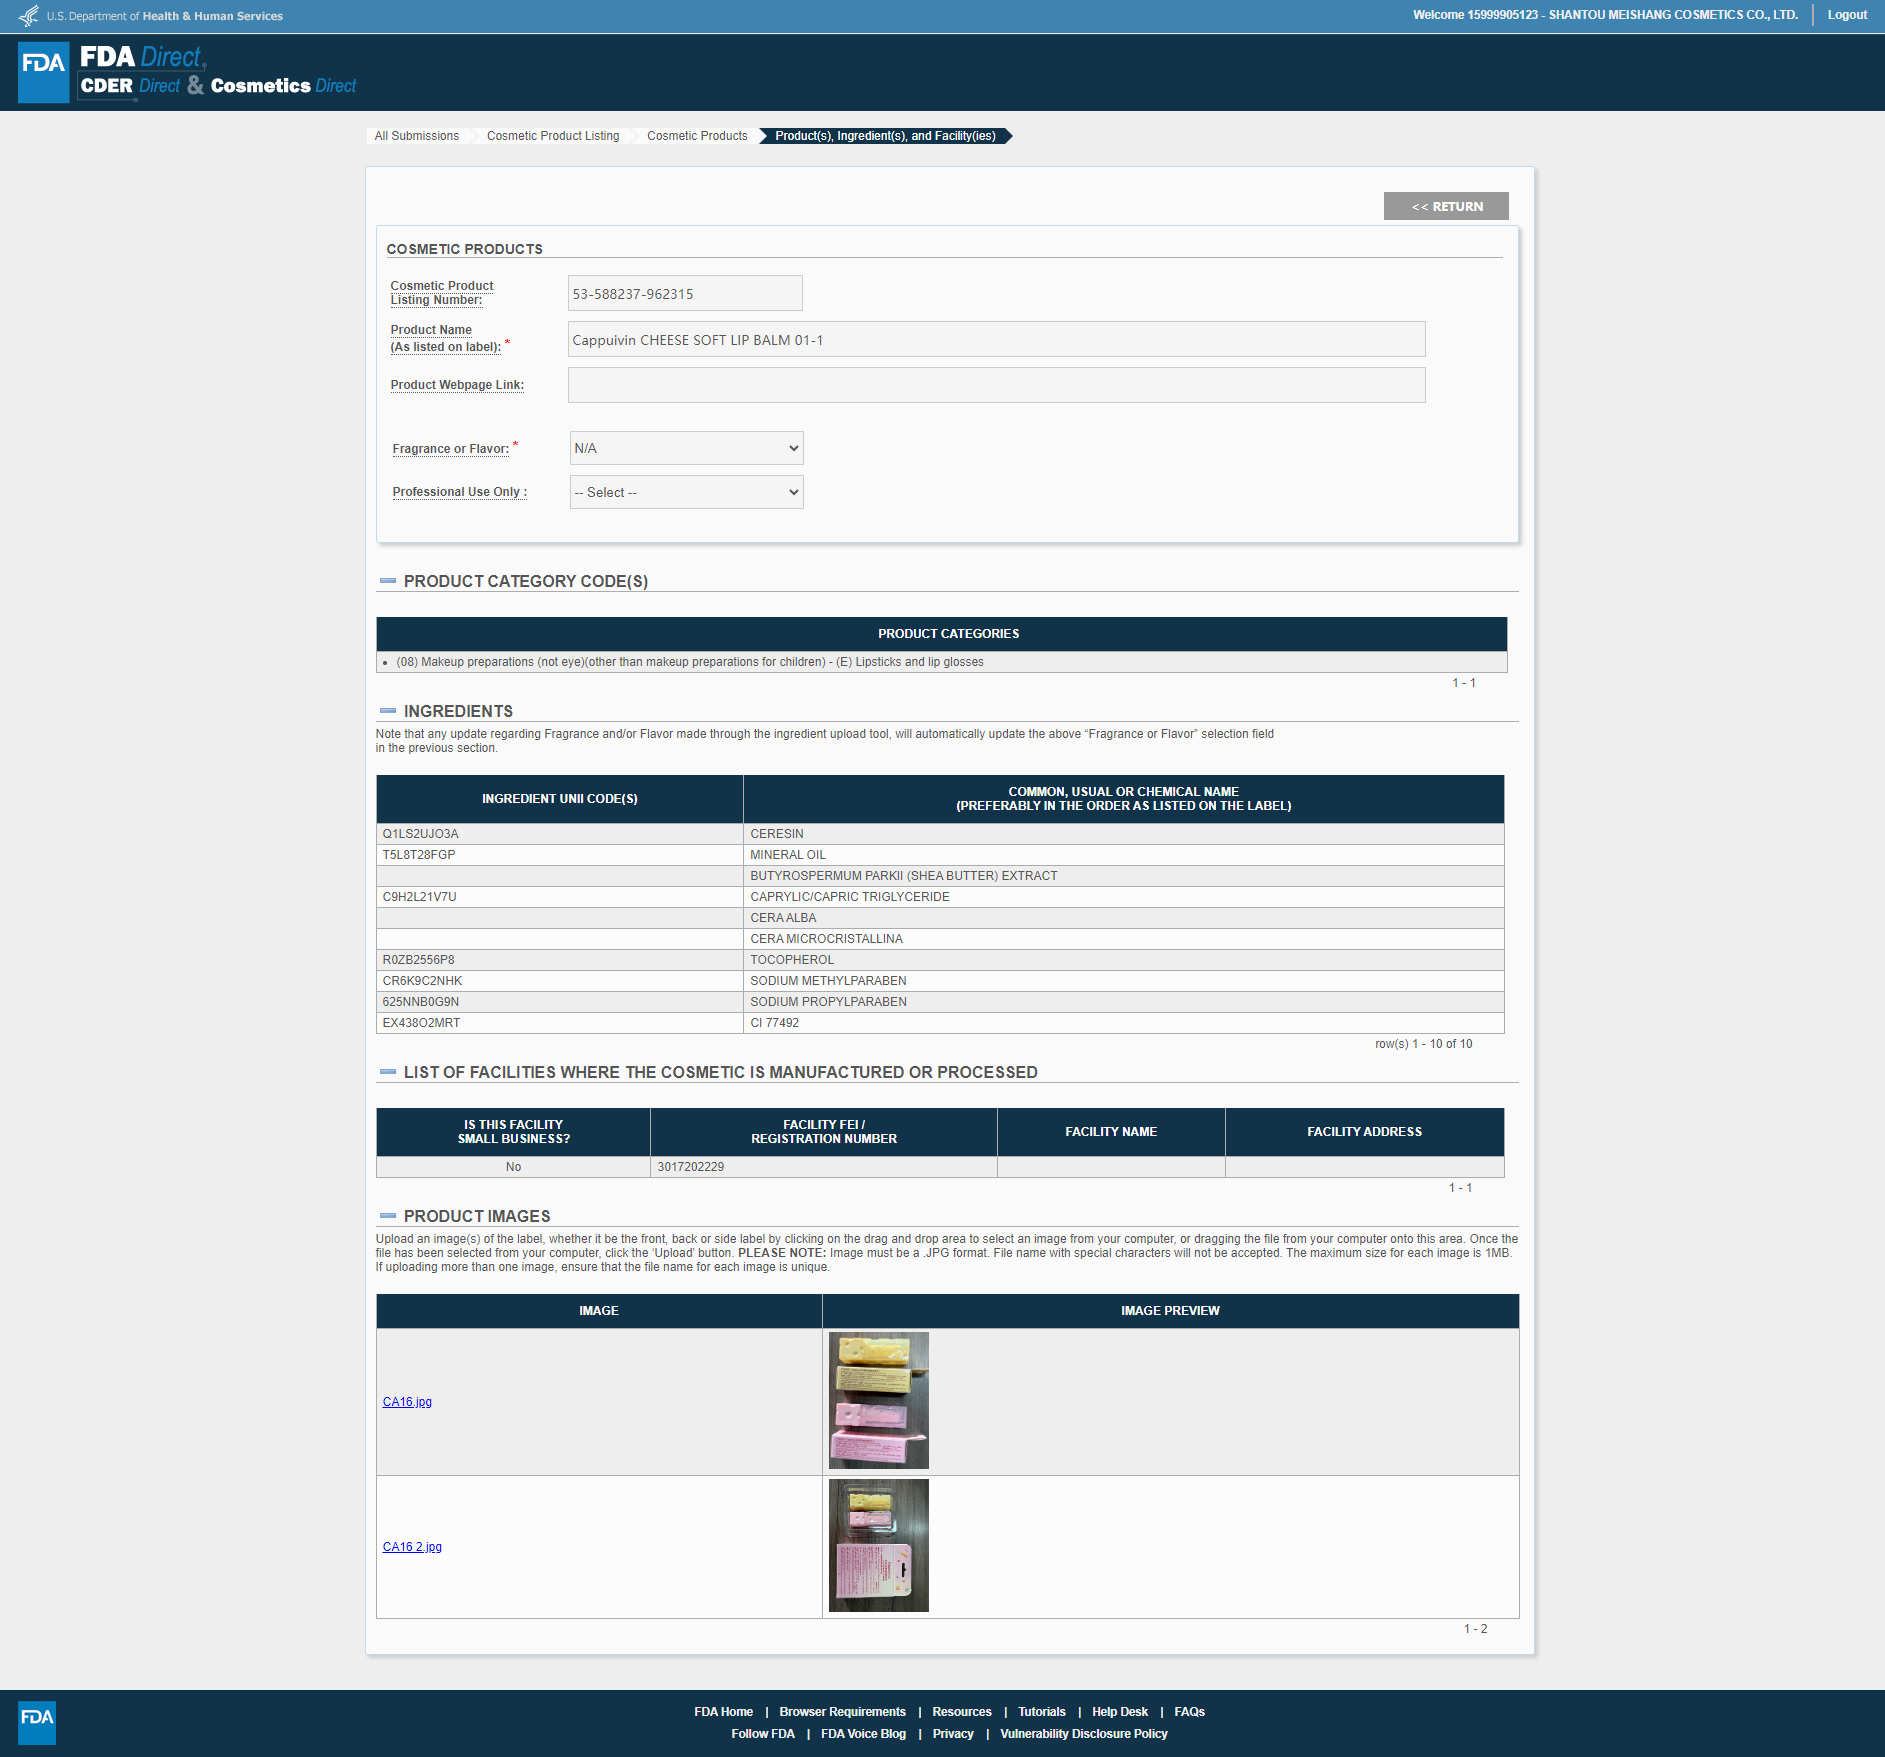
Task: Click the Product Webpage Link field
Action: (996, 385)
